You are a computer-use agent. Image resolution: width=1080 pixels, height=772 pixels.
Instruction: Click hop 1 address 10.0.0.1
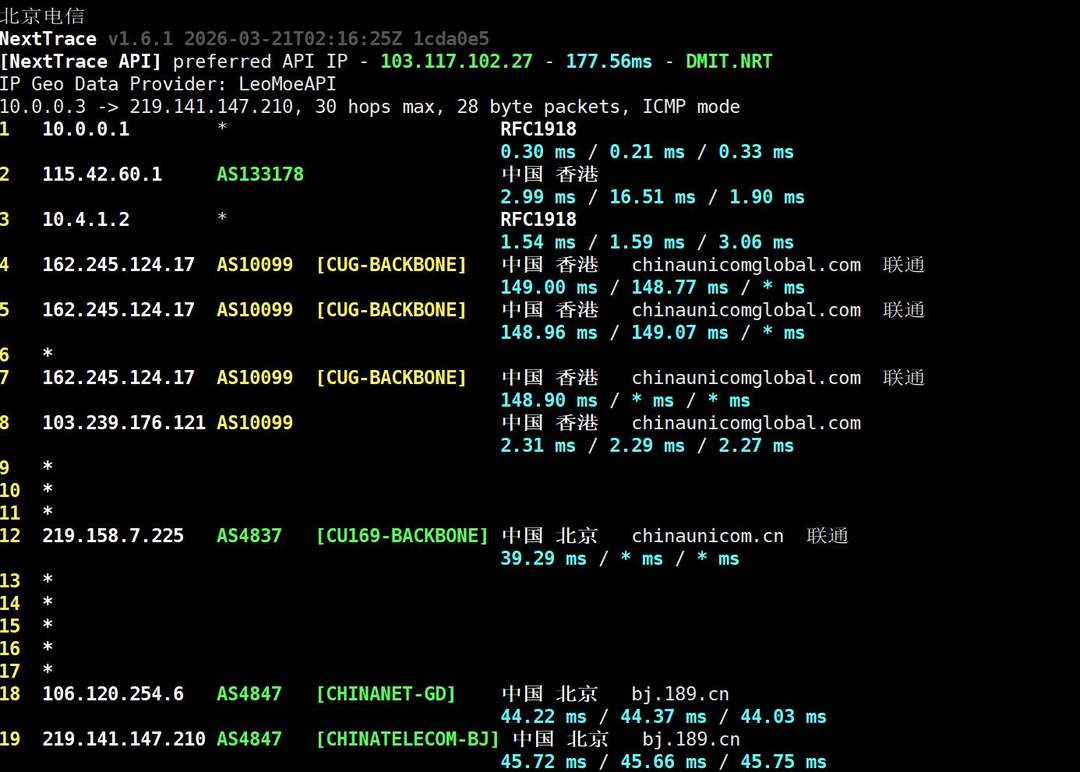(x=85, y=129)
